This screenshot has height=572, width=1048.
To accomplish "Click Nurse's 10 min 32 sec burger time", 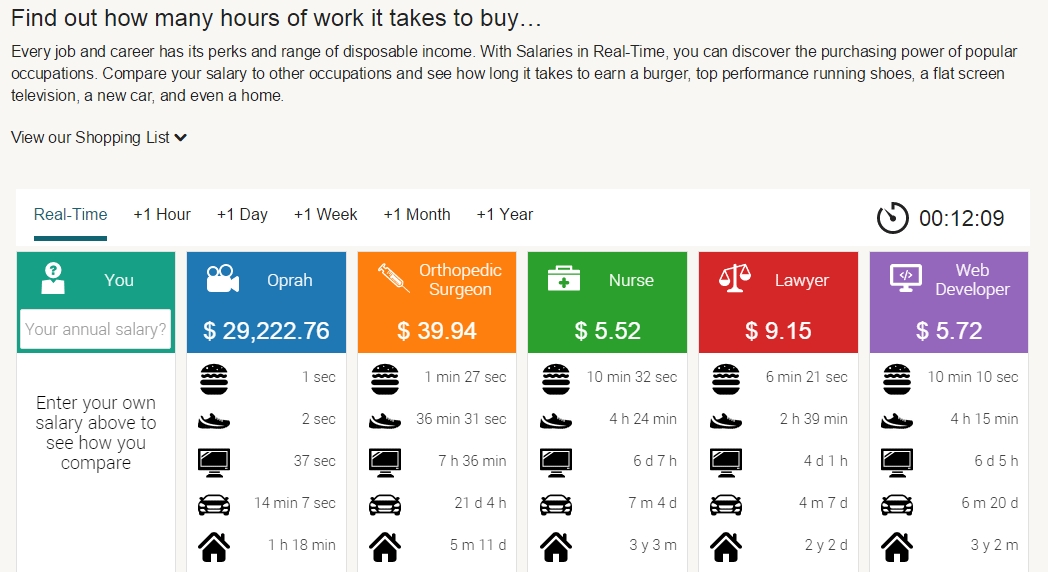I will coord(632,377).
